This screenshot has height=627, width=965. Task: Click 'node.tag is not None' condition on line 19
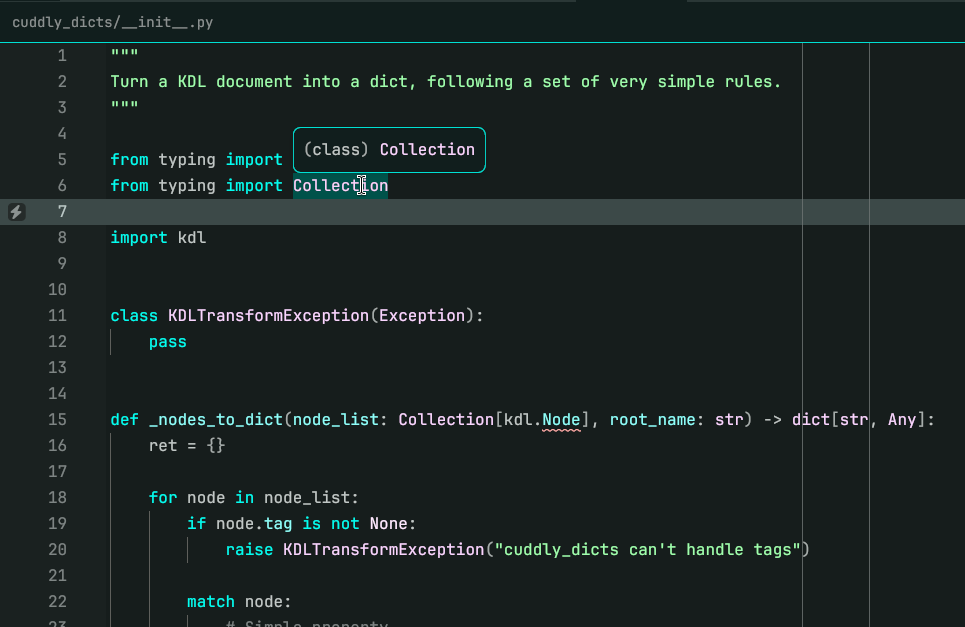click(x=311, y=524)
